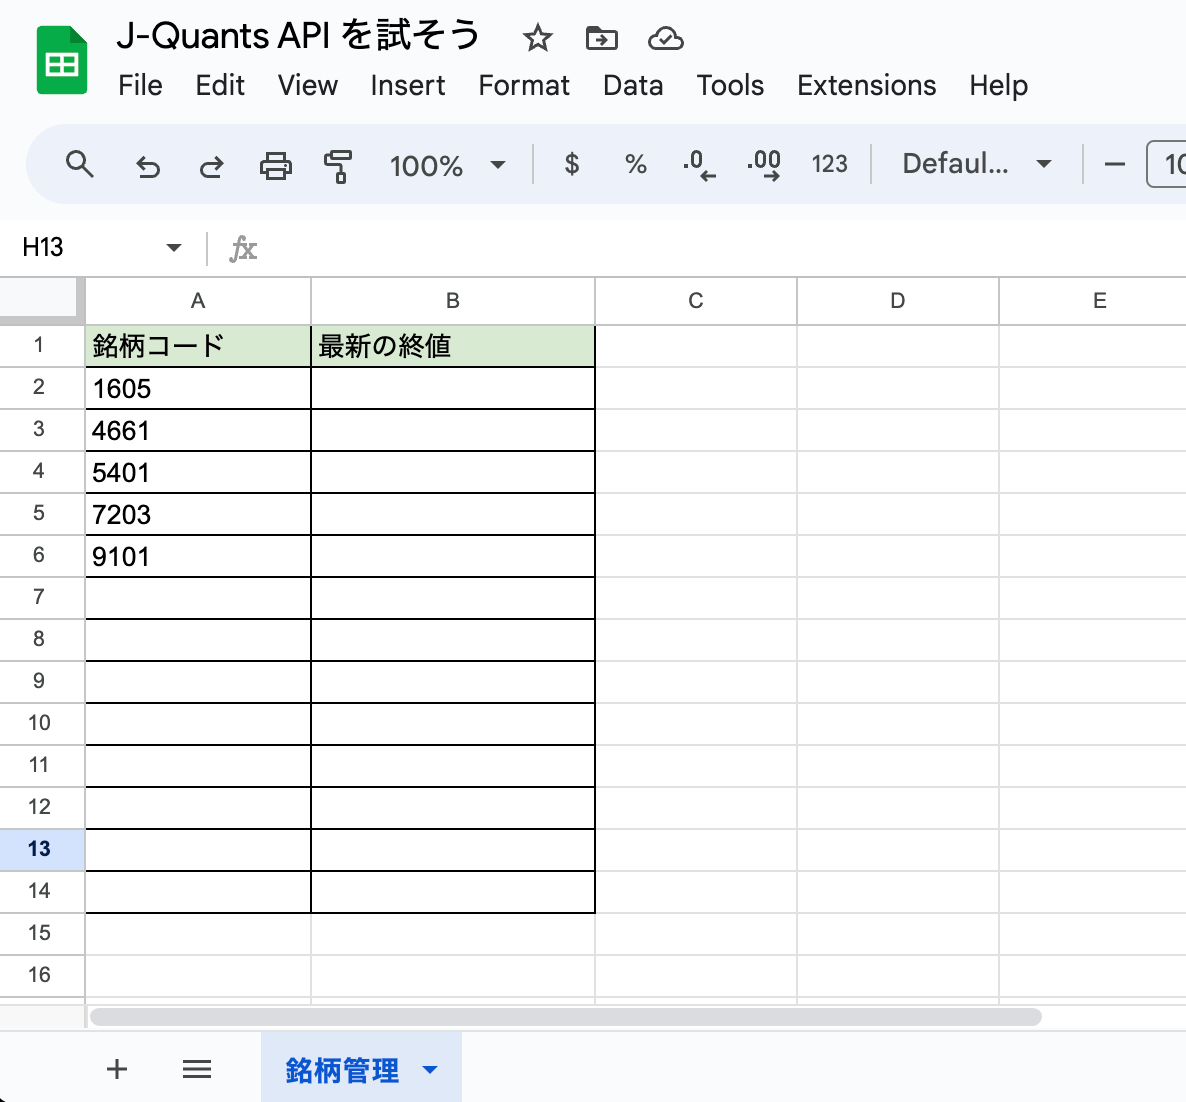
Task: Increase decimal places
Action: [x=764, y=165]
